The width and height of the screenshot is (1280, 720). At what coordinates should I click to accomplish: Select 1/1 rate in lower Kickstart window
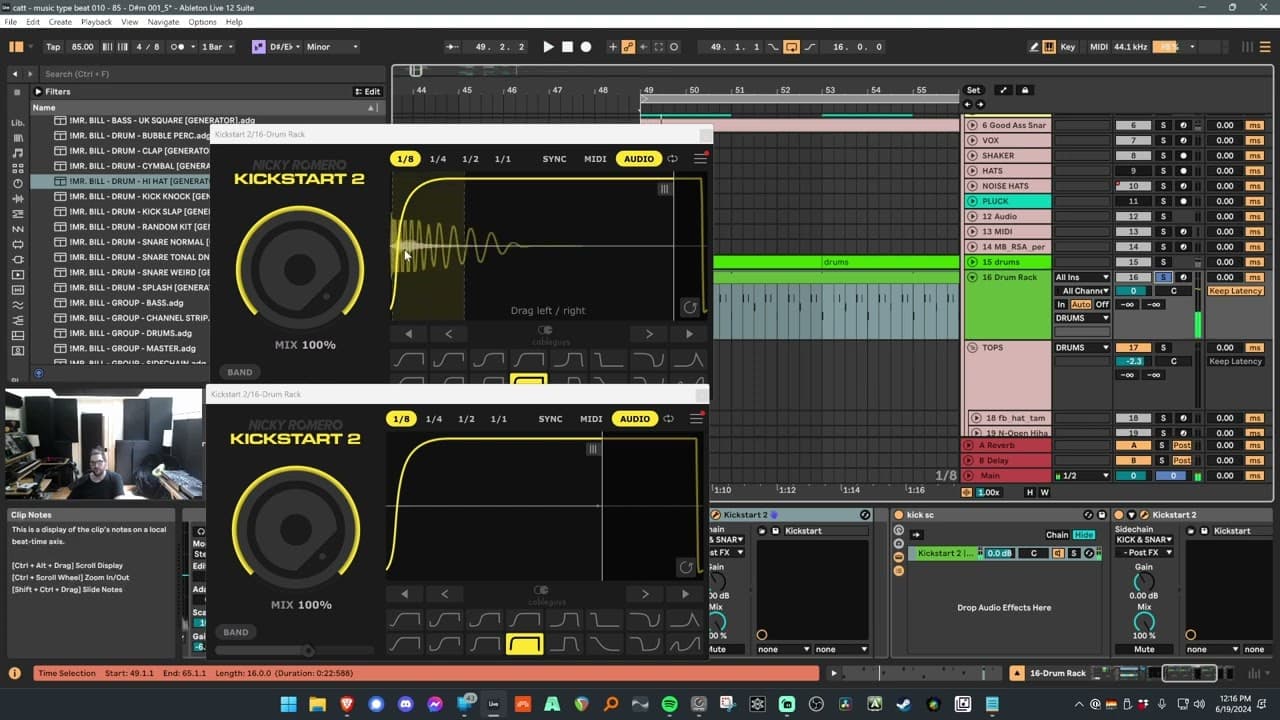[x=499, y=419]
